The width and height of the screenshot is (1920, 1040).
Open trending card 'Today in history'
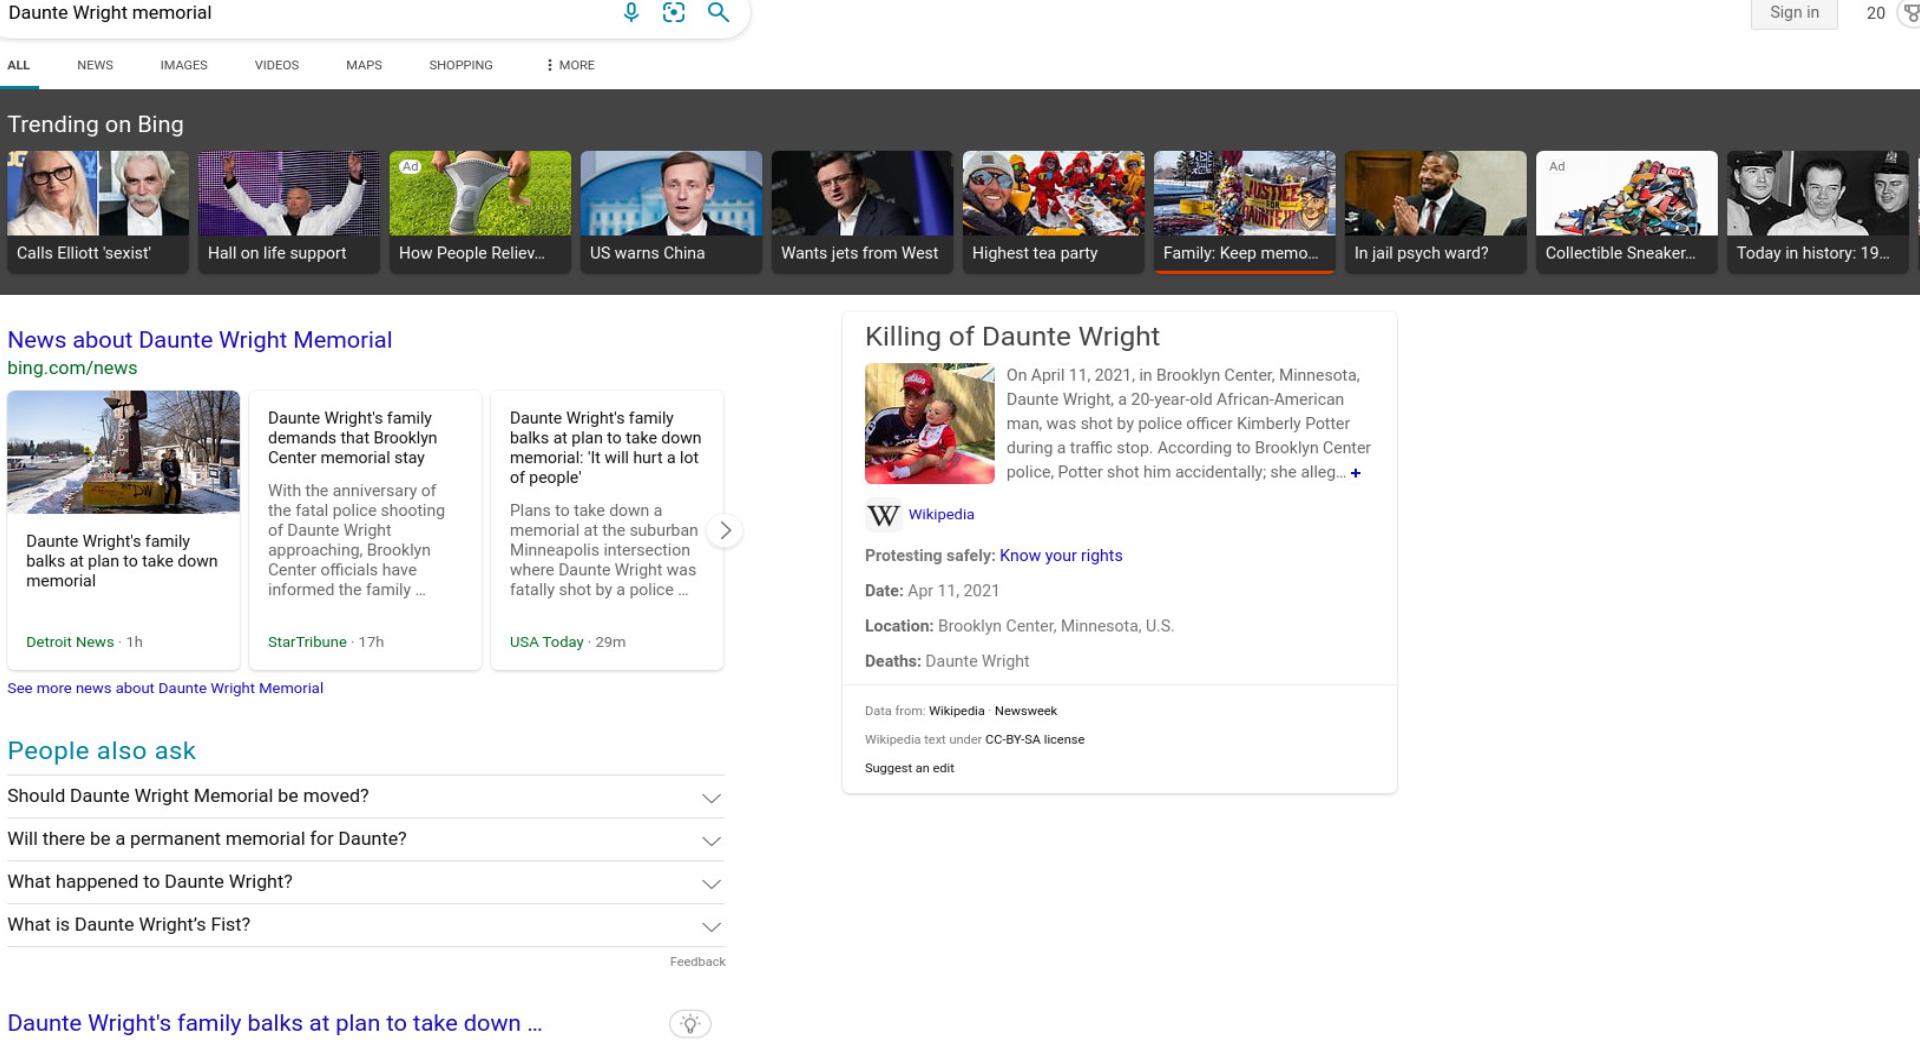(1817, 212)
